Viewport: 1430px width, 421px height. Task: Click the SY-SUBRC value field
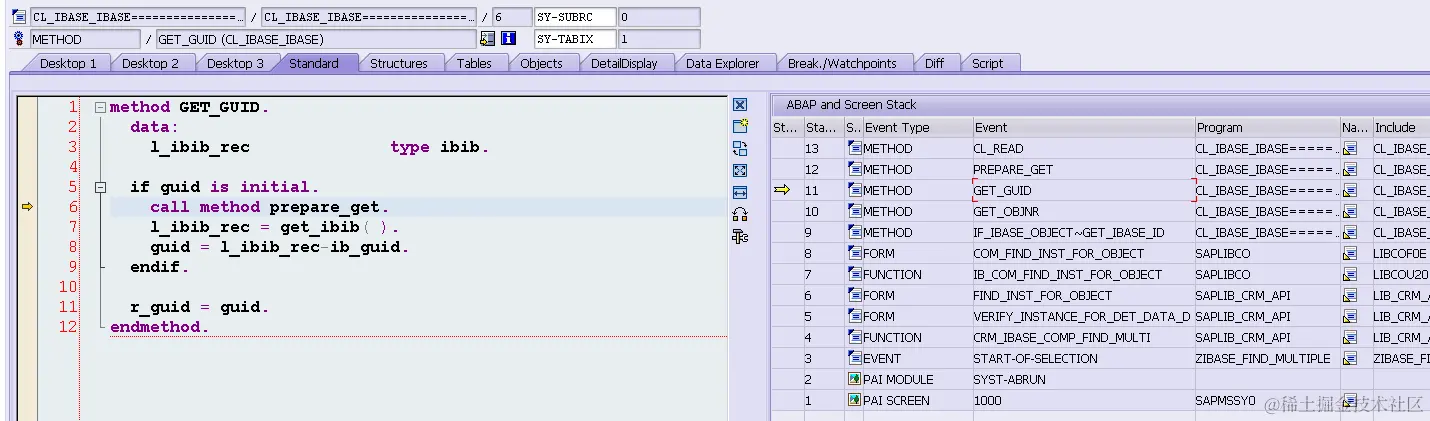pos(659,17)
